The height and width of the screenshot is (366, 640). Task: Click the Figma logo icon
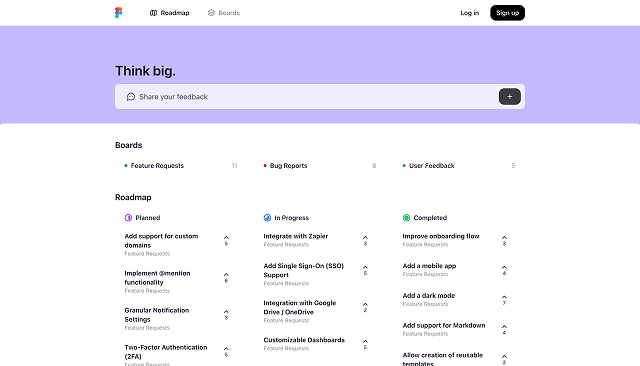click(x=118, y=13)
